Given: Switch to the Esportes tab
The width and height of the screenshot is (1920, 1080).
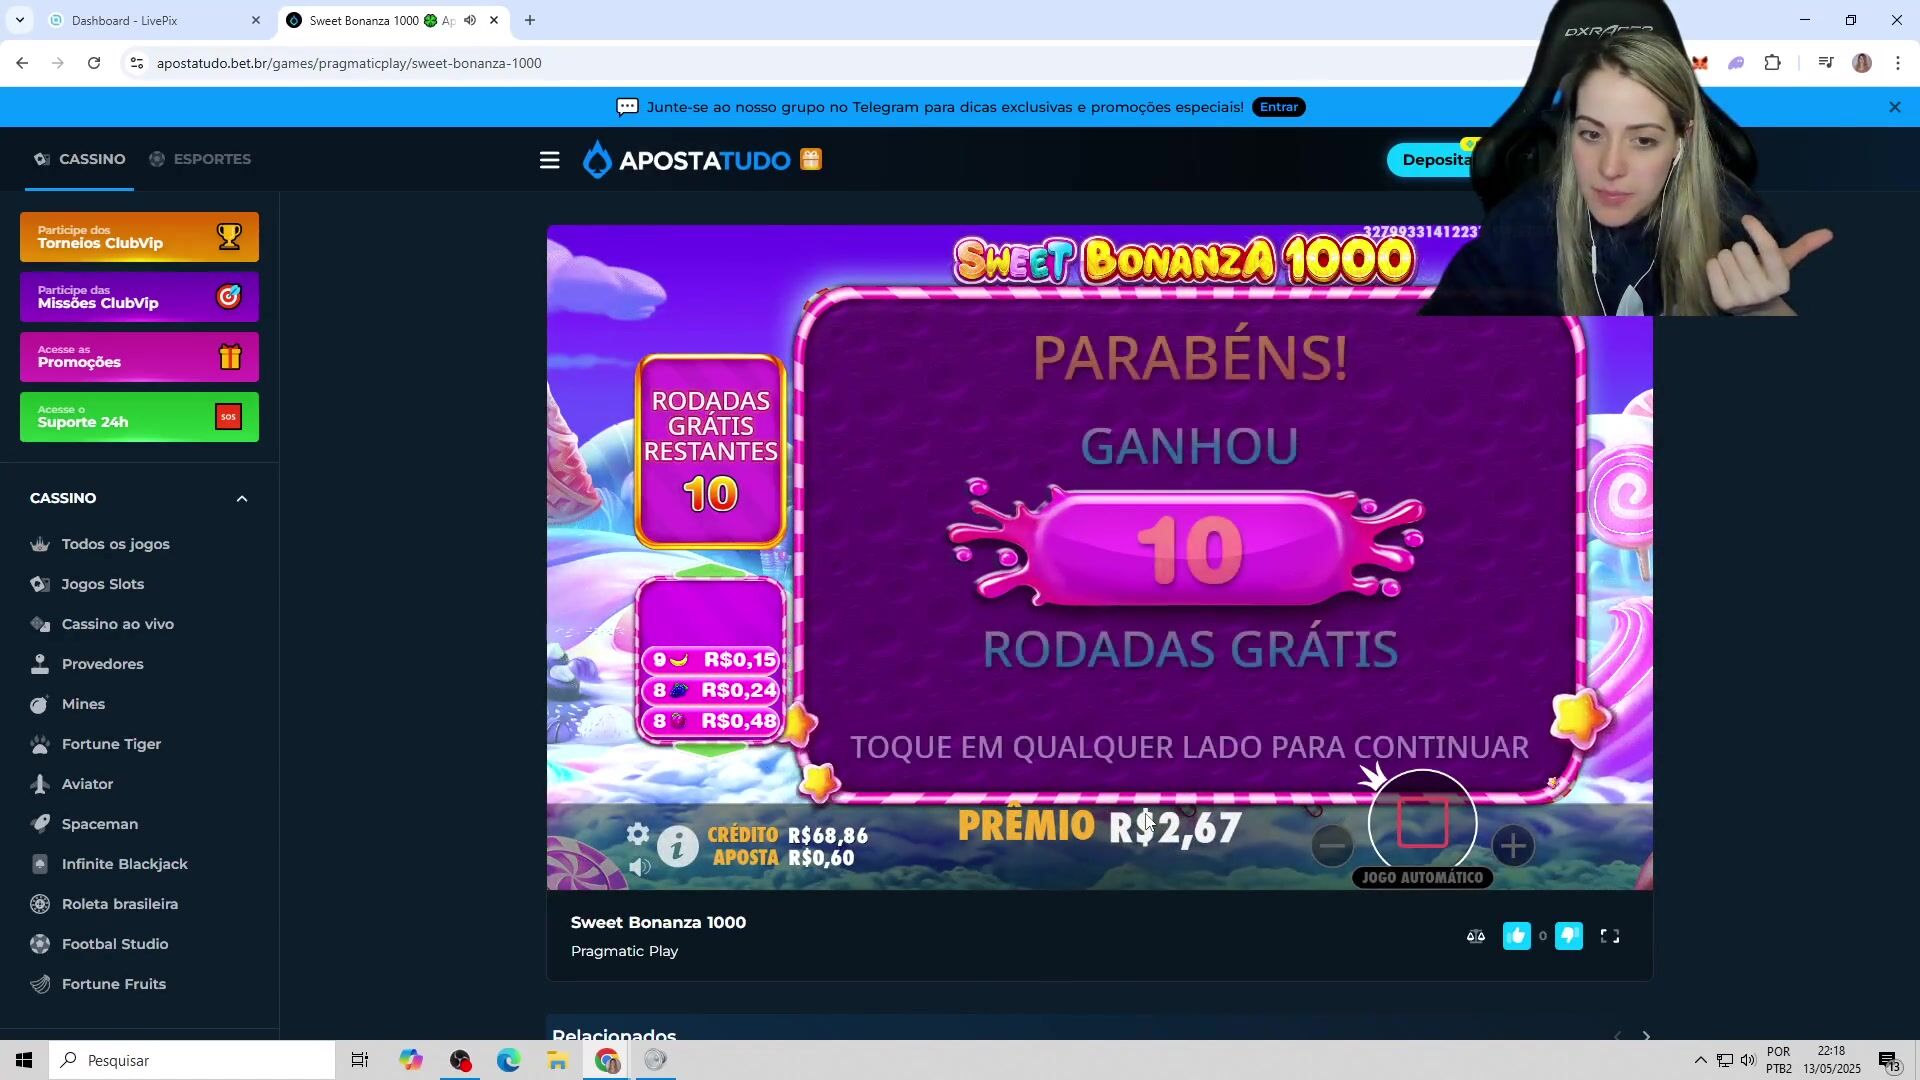Looking at the screenshot, I should coord(200,159).
